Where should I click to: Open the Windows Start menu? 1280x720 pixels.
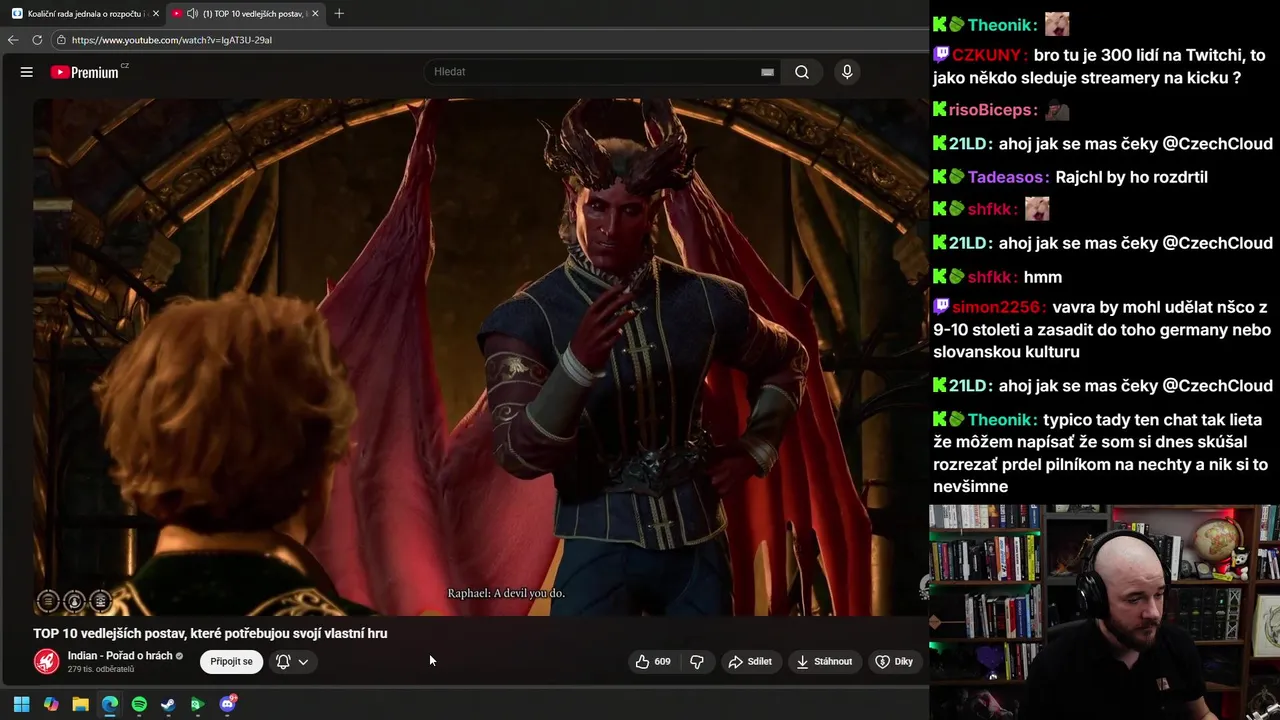[x=21, y=704]
